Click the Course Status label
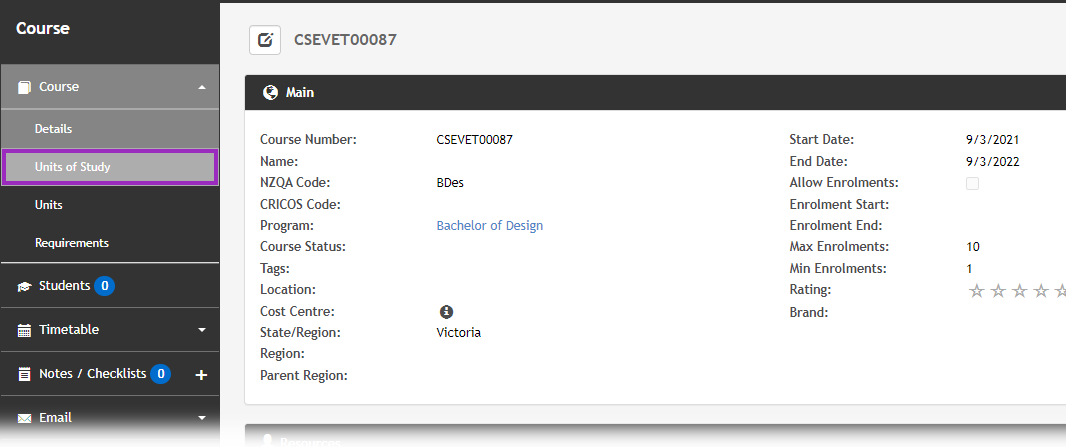Screen dimensions: 1066x447 coord(303,247)
